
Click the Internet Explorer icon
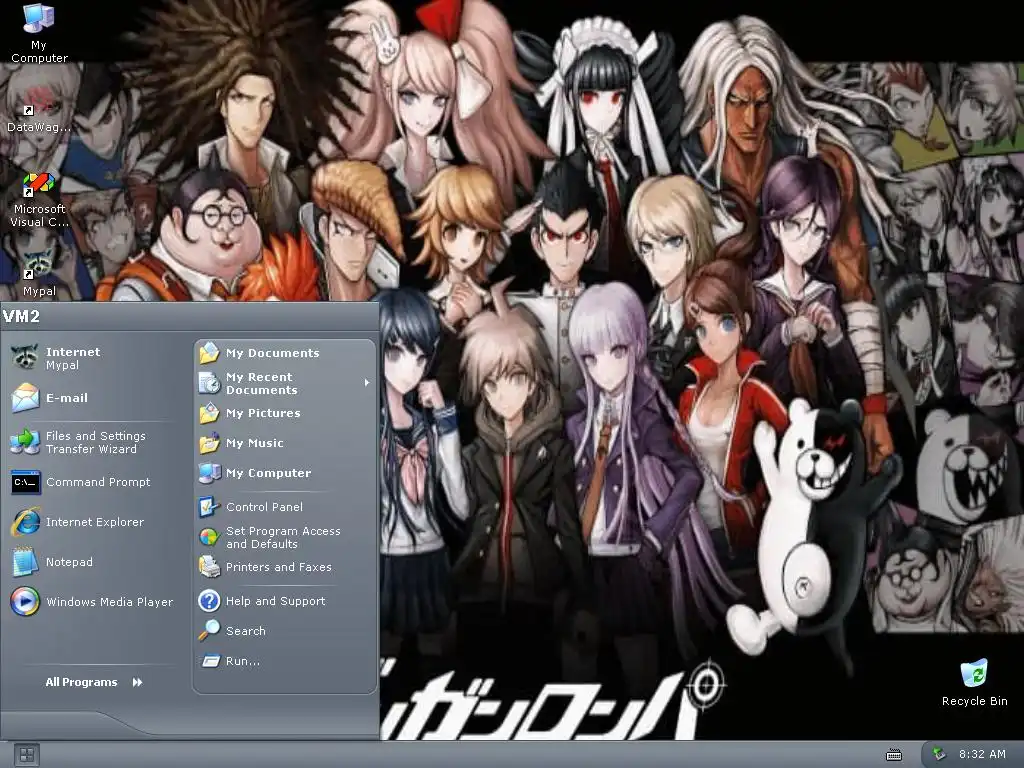tap(25, 522)
